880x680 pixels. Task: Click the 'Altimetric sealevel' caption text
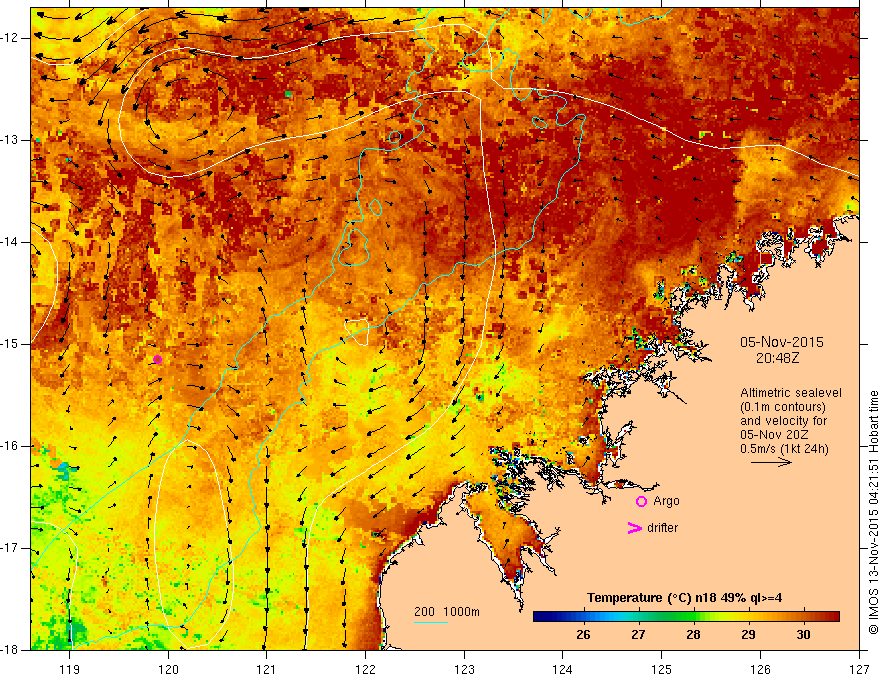point(791,393)
